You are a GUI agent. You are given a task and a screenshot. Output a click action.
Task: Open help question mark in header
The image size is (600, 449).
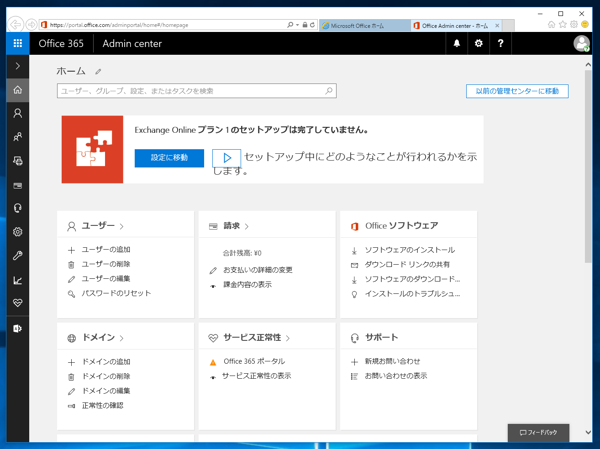500,43
